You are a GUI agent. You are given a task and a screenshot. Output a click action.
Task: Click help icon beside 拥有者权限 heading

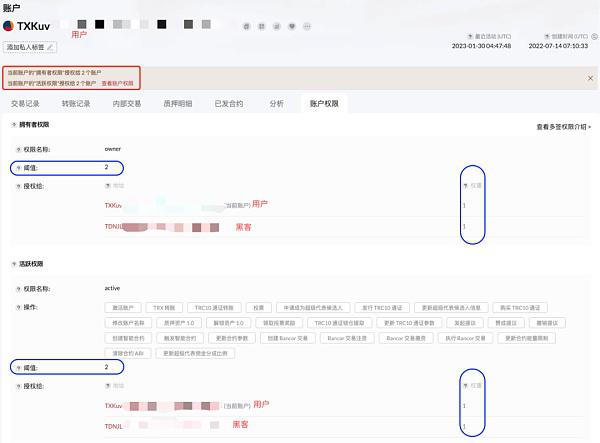(13, 125)
